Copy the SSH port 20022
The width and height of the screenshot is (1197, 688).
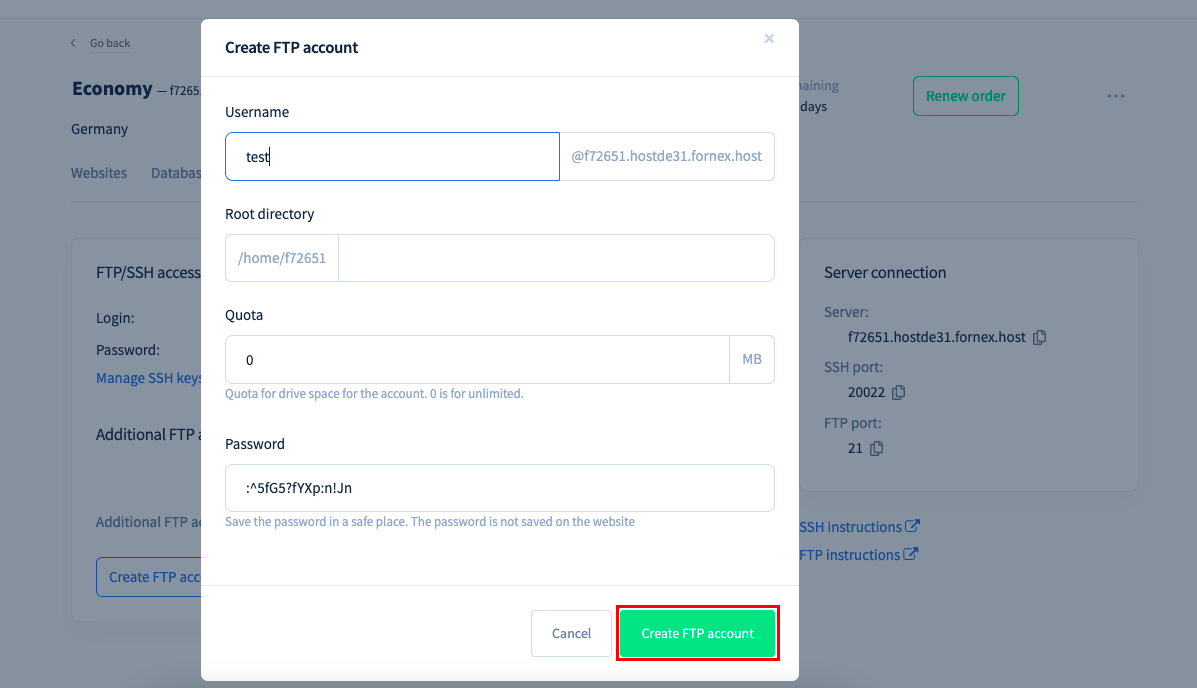click(x=899, y=392)
